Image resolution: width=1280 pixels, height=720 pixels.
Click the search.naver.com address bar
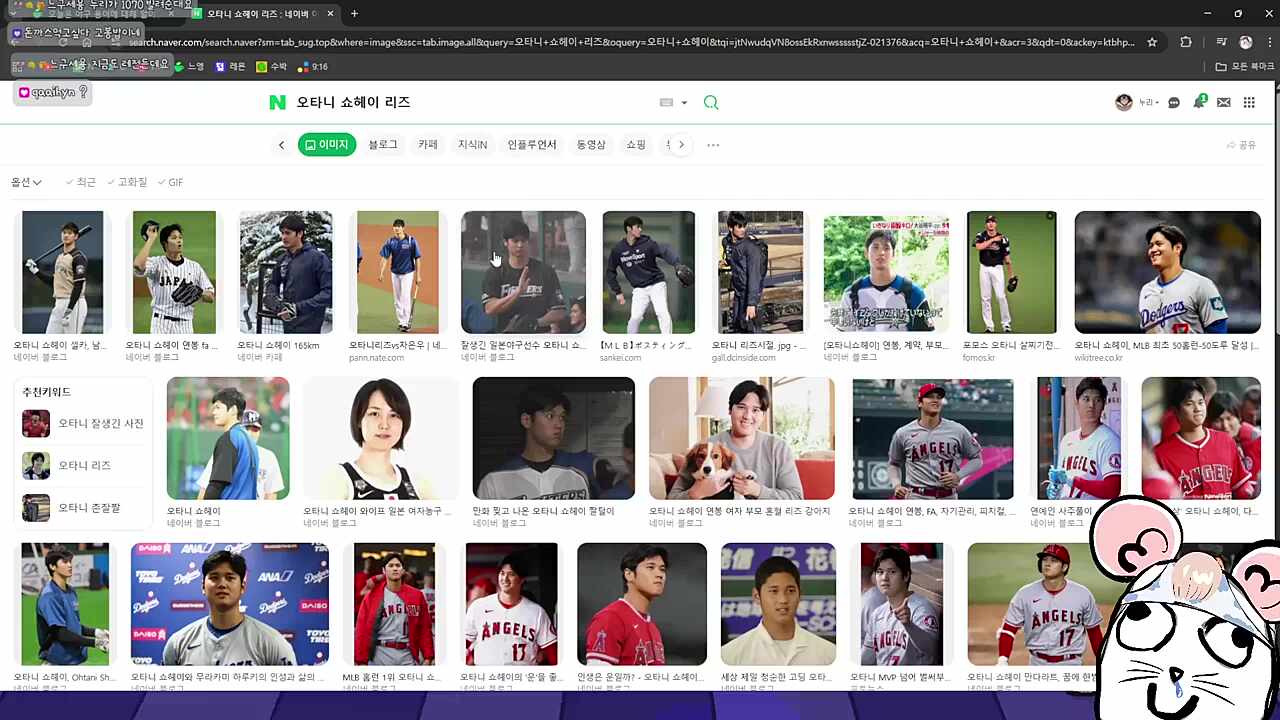pyautogui.click(x=630, y=42)
